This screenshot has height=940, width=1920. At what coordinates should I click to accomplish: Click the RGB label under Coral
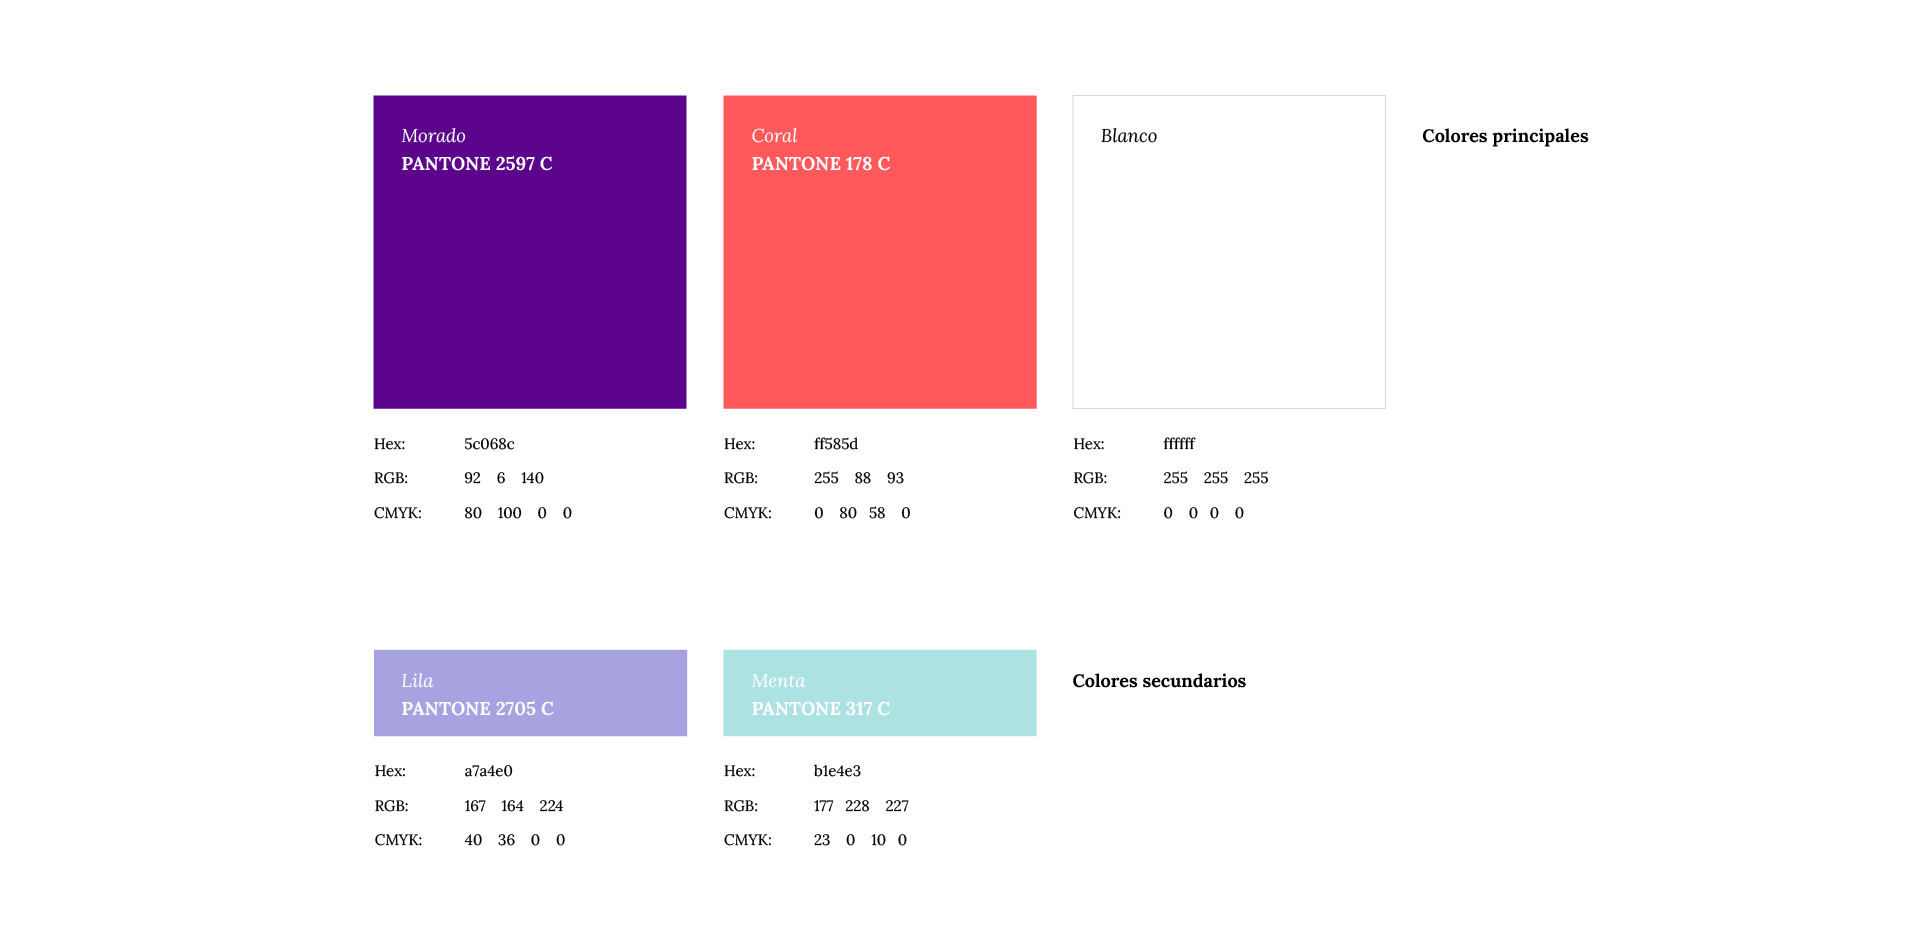point(741,478)
